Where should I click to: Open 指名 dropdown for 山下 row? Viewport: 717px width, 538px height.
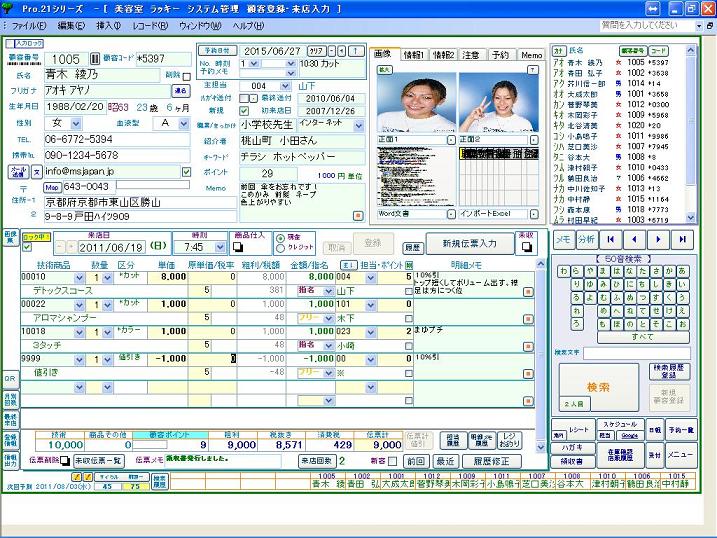(328, 291)
